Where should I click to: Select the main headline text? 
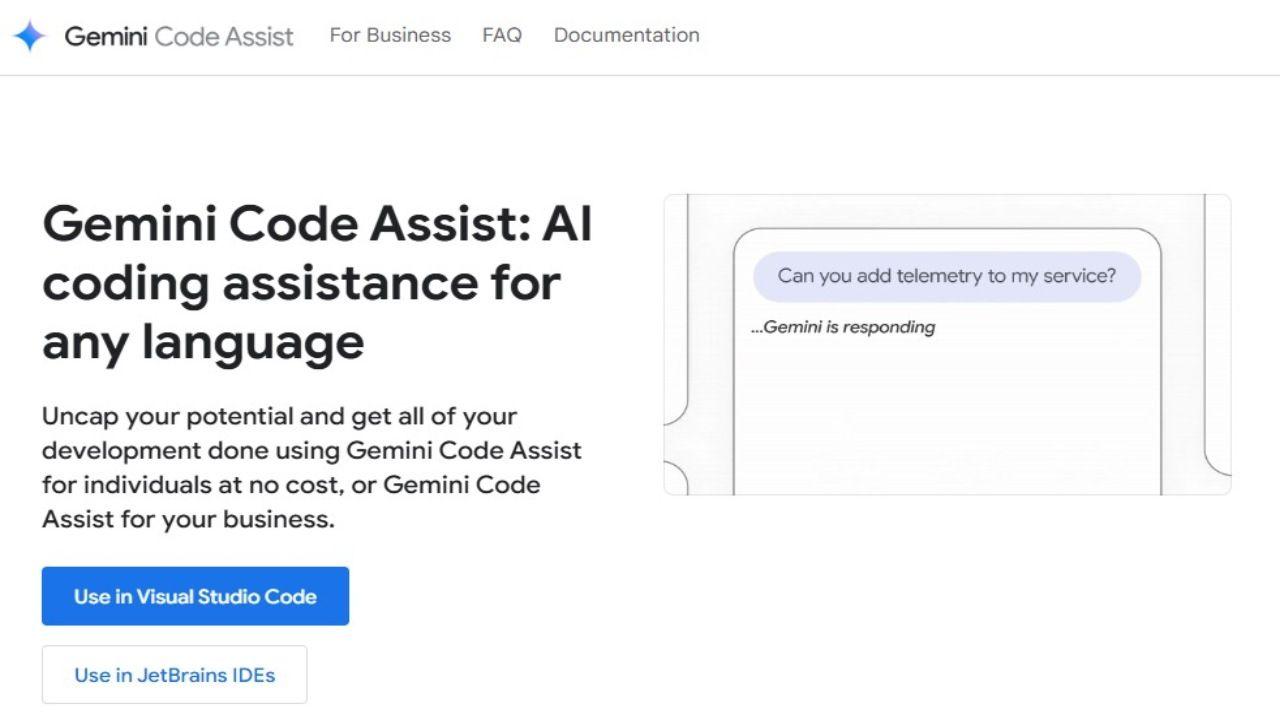(317, 283)
